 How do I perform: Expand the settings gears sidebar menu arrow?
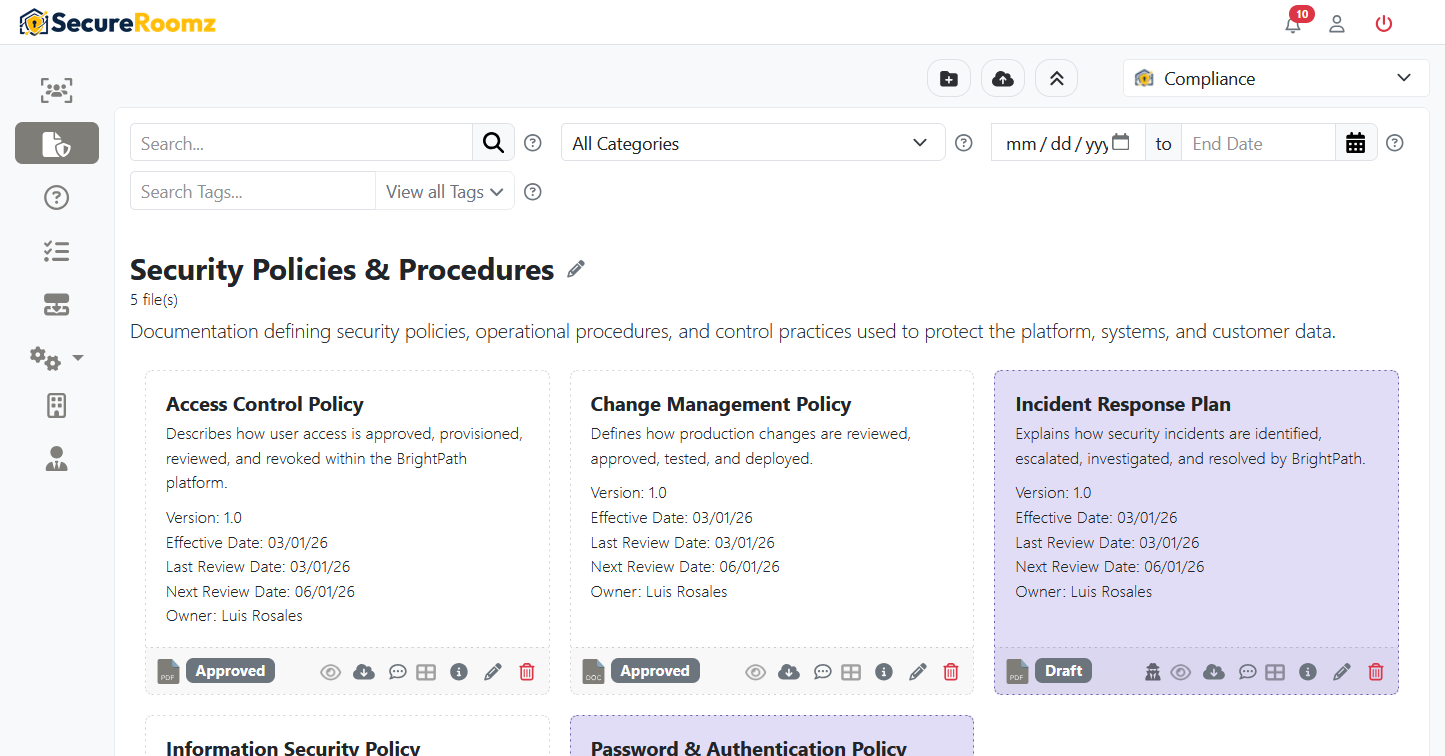tap(78, 358)
